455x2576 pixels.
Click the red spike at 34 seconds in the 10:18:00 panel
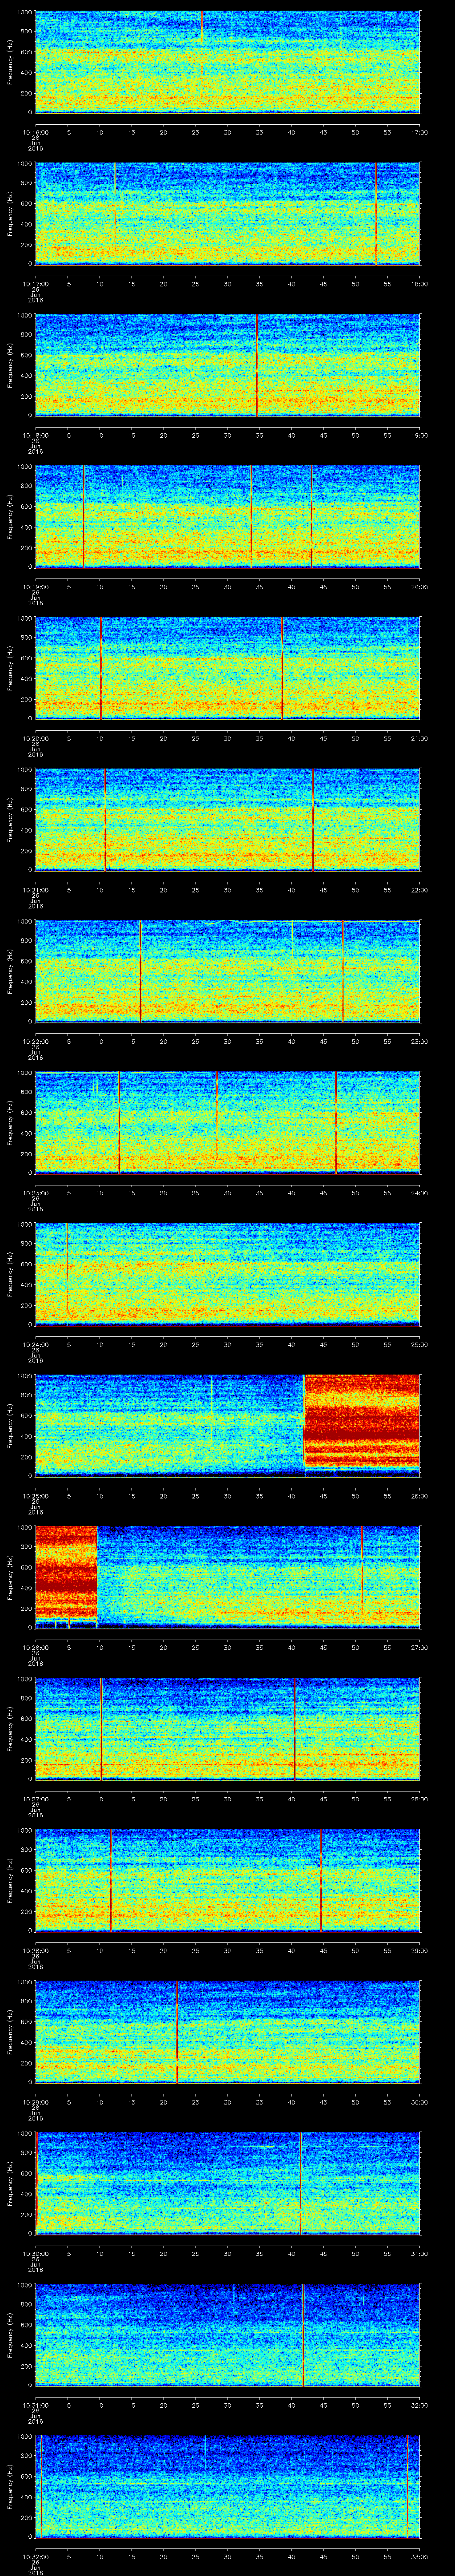(257, 365)
